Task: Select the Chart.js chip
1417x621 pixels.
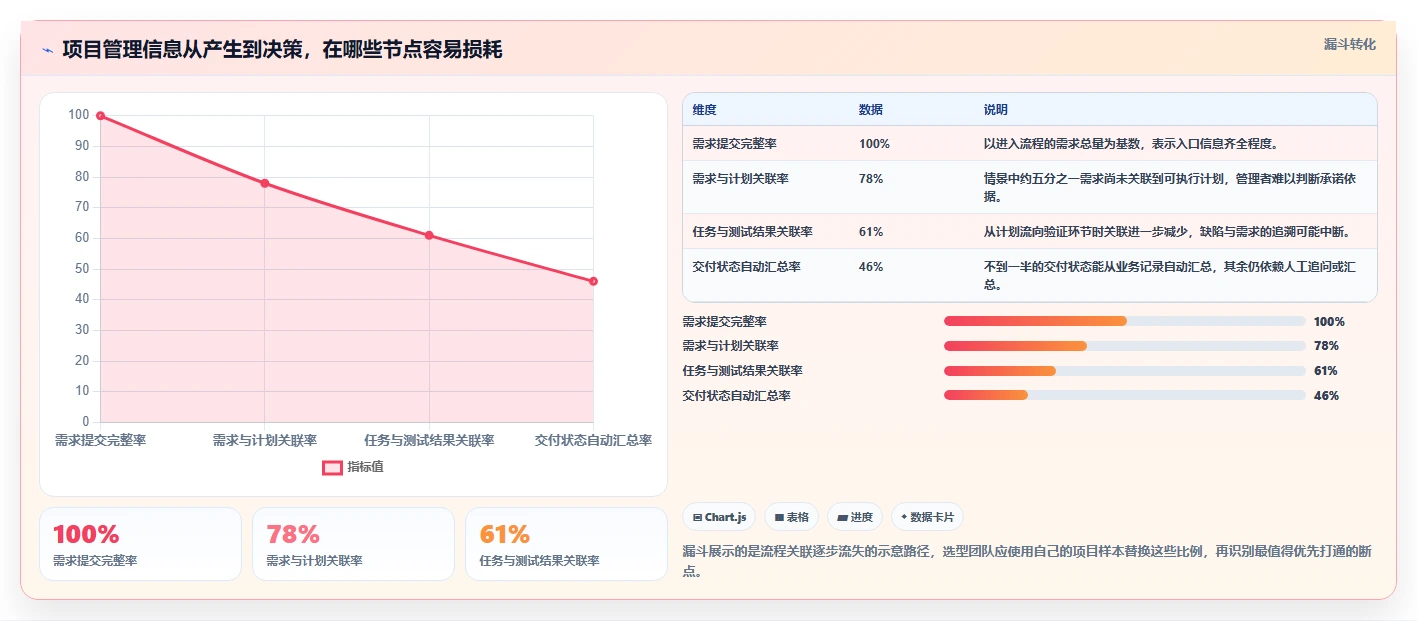Action: coord(719,517)
